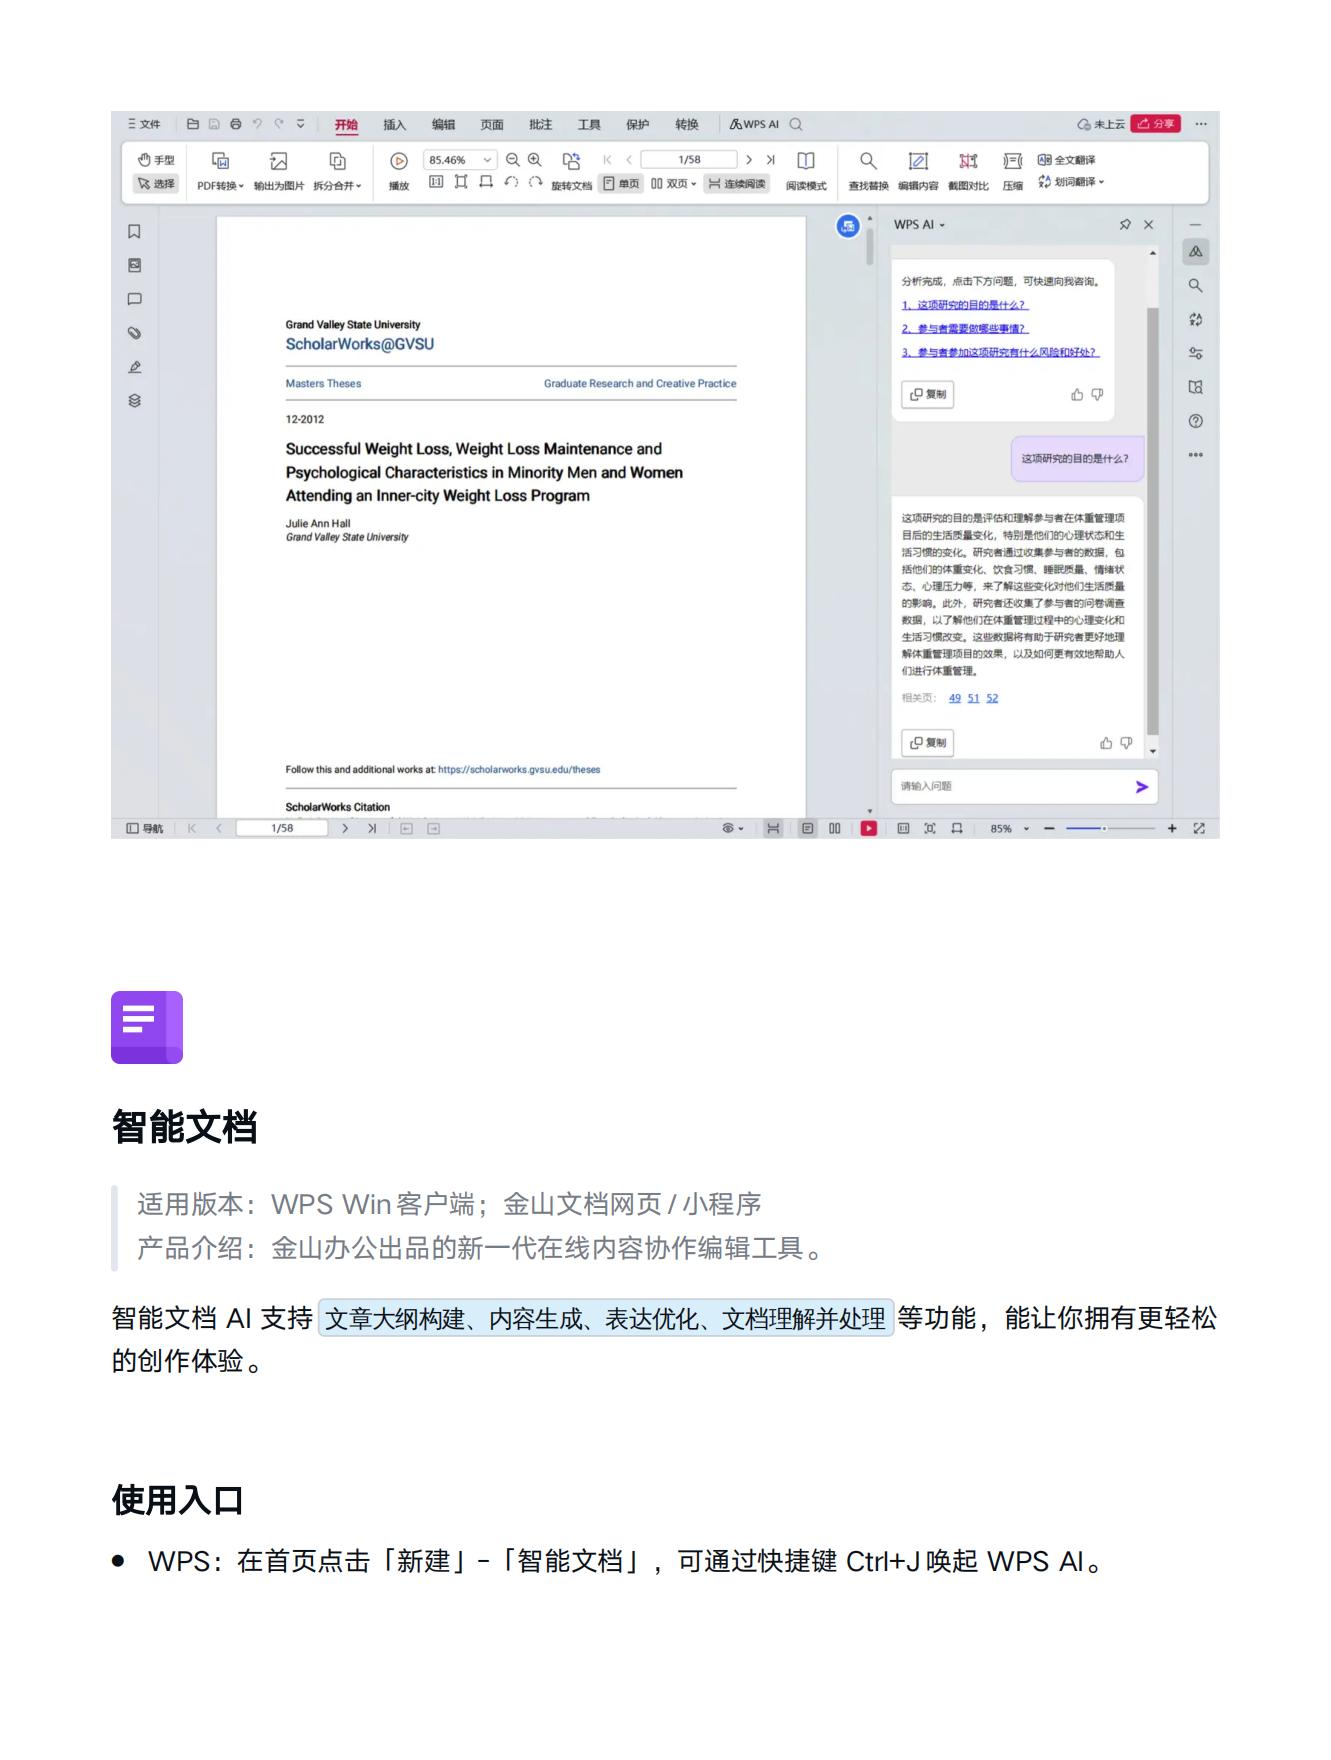Click the 未上云 cloud status

point(1101,125)
